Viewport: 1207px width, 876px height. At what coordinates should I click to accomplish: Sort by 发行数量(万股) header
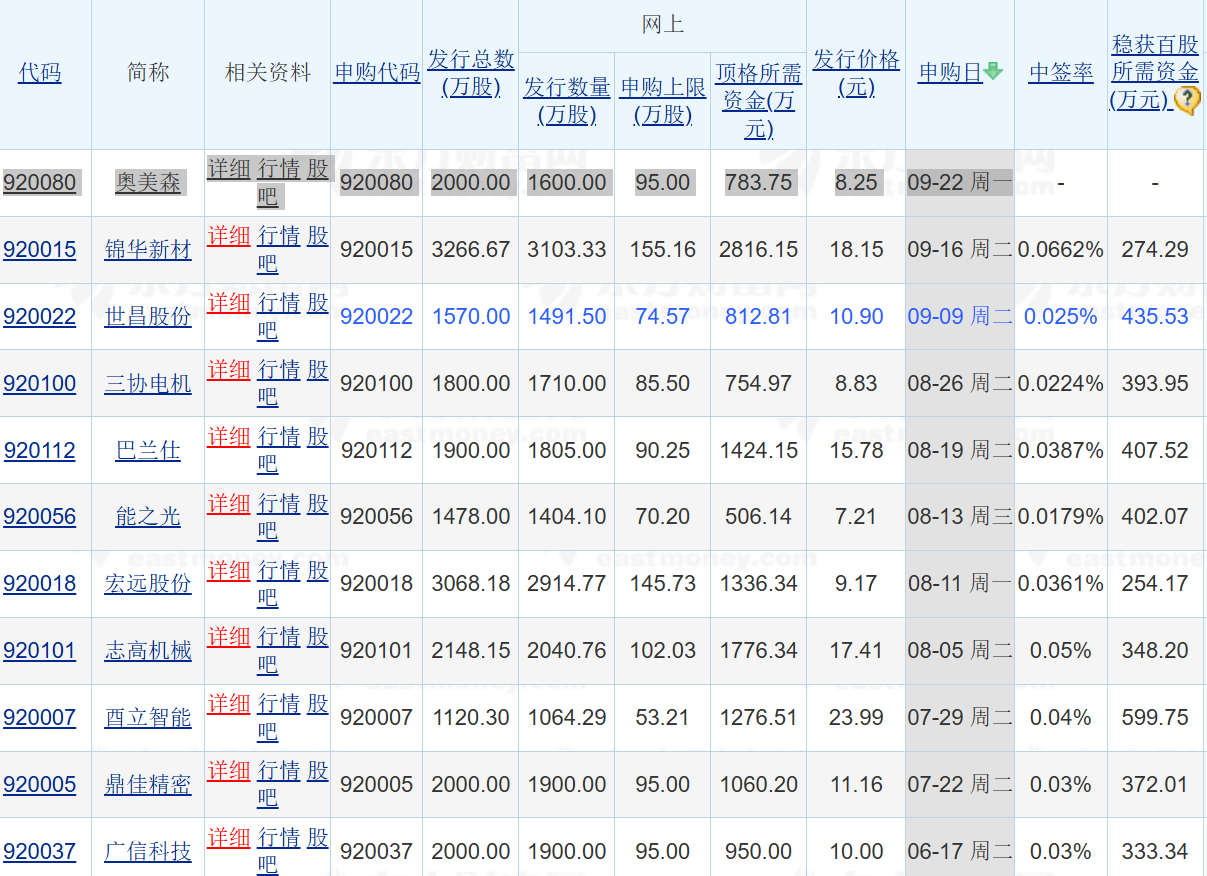(567, 101)
